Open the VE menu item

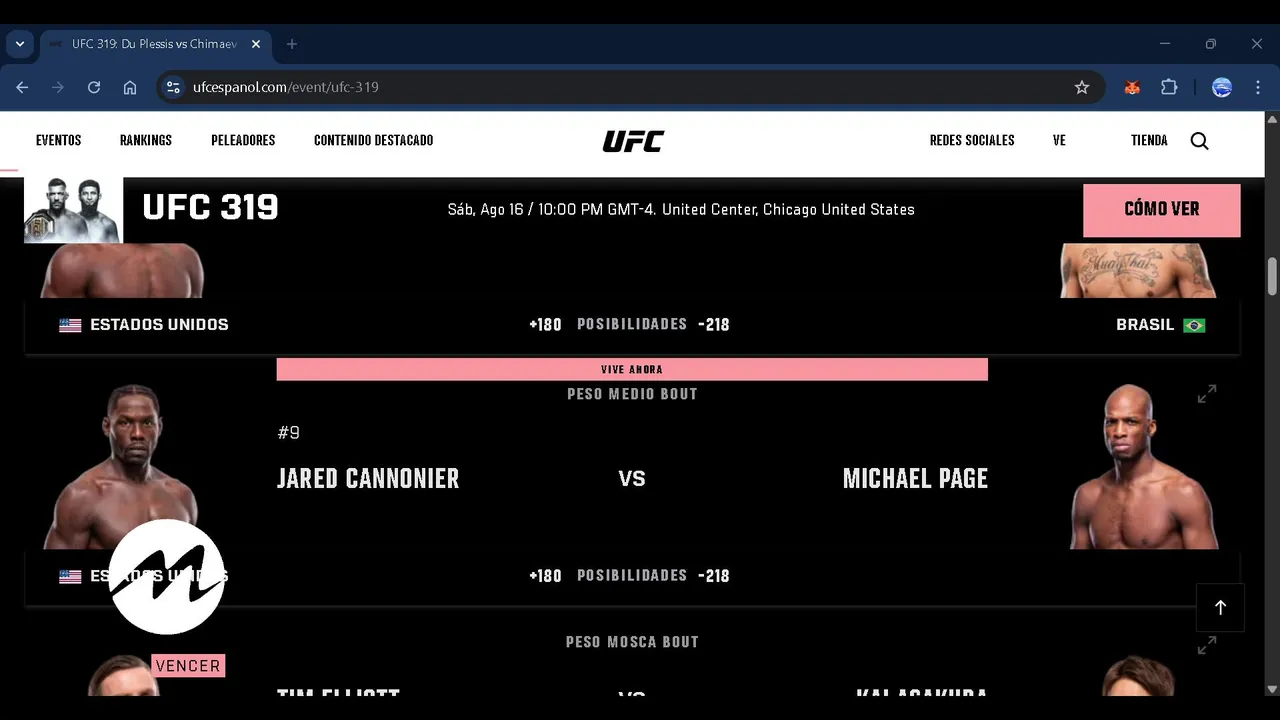pos(1059,140)
